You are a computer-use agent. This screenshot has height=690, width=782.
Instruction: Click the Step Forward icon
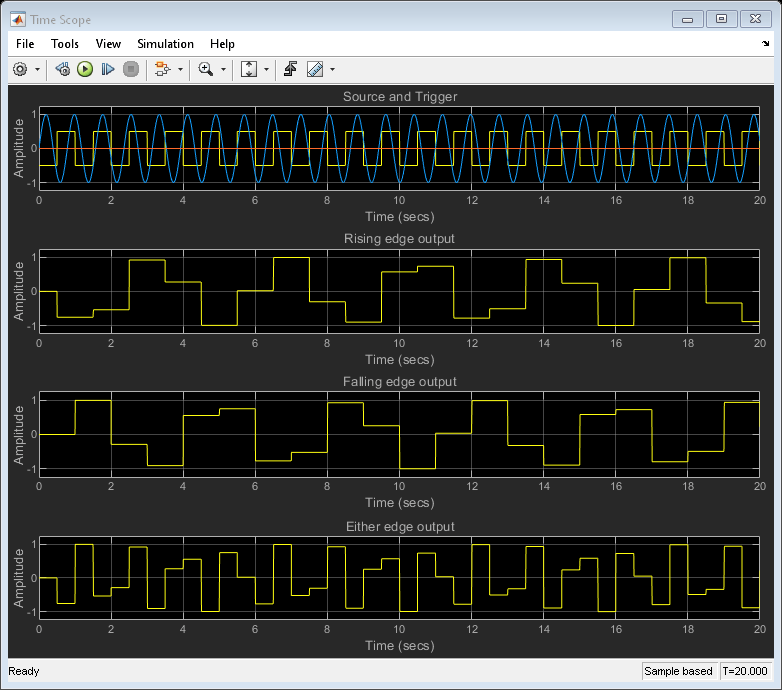tap(108, 69)
